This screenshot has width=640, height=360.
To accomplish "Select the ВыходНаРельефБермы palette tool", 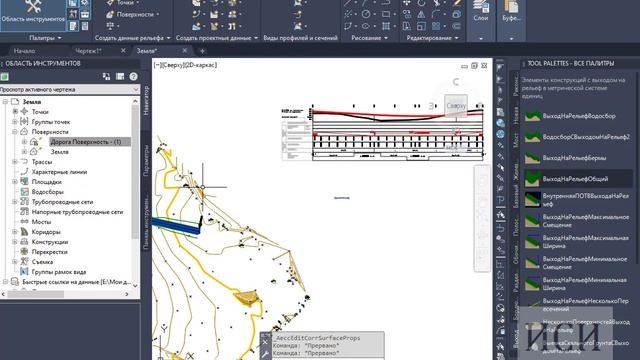I will tap(577, 158).
